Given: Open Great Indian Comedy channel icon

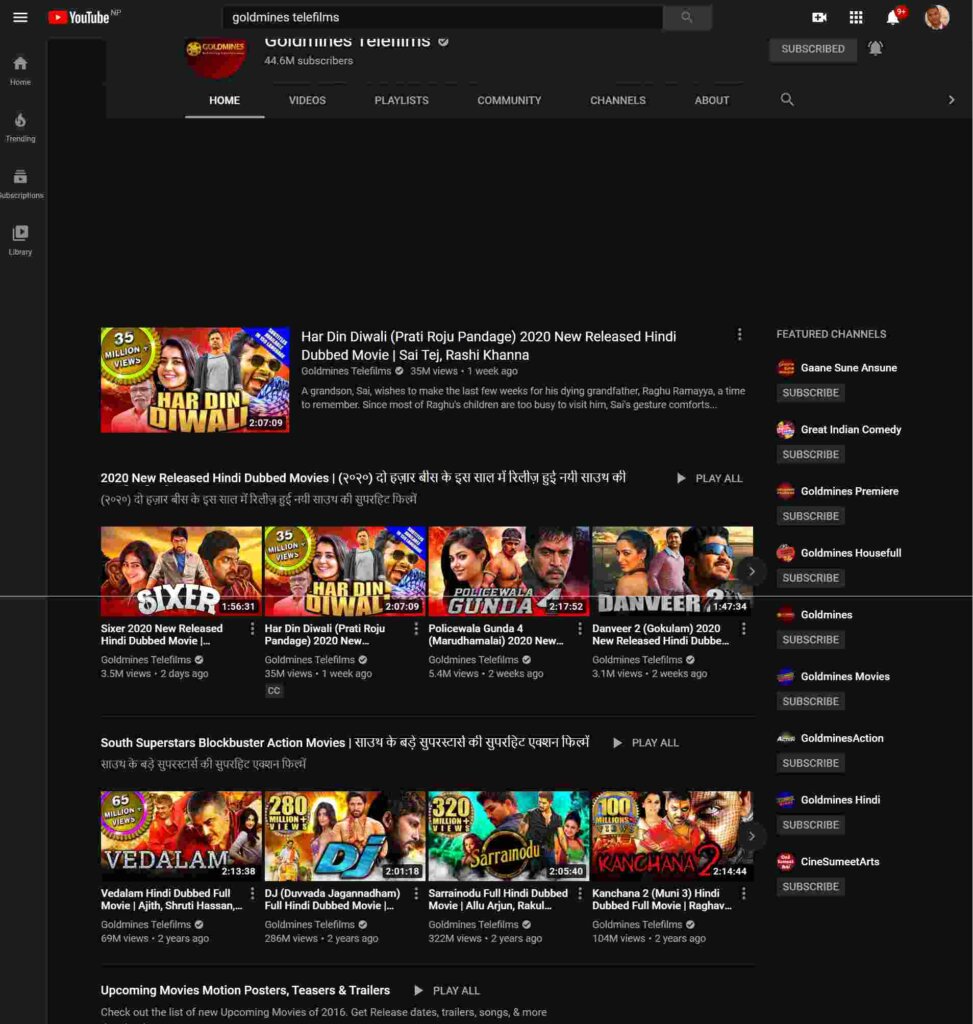Looking at the screenshot, I should tap(786, 429).
